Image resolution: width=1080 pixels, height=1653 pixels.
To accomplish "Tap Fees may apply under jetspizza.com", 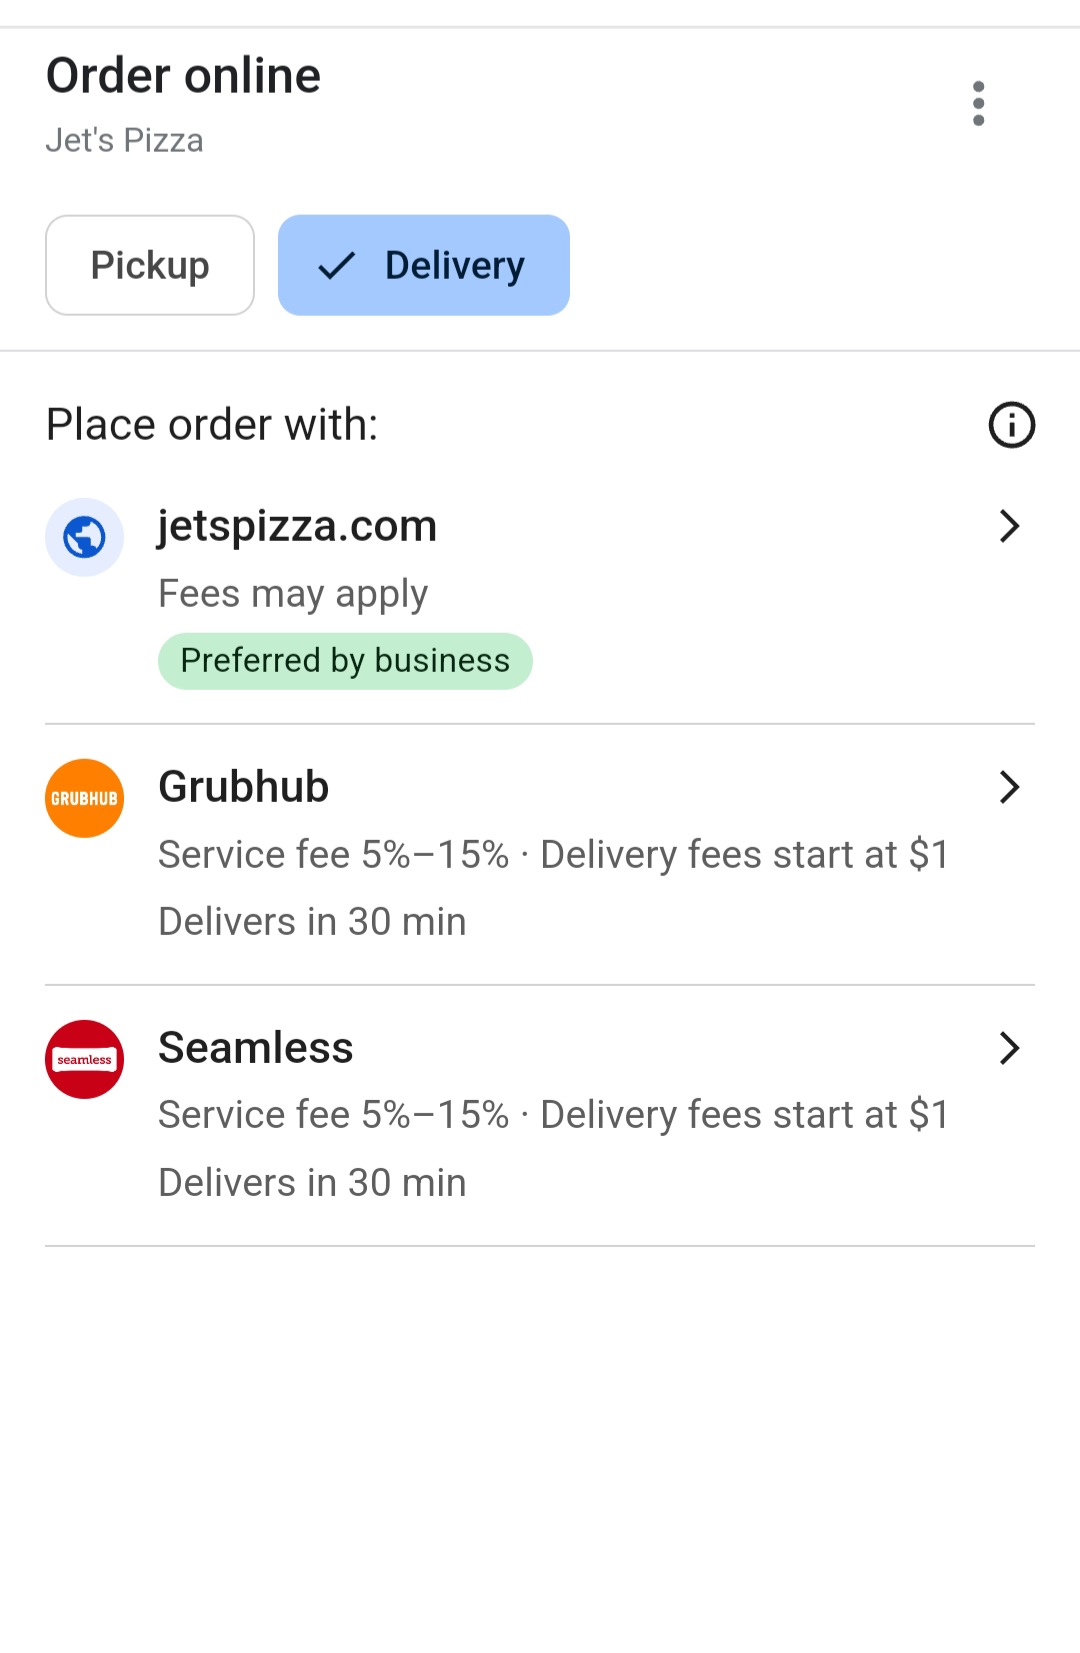I will pos(293,594).
